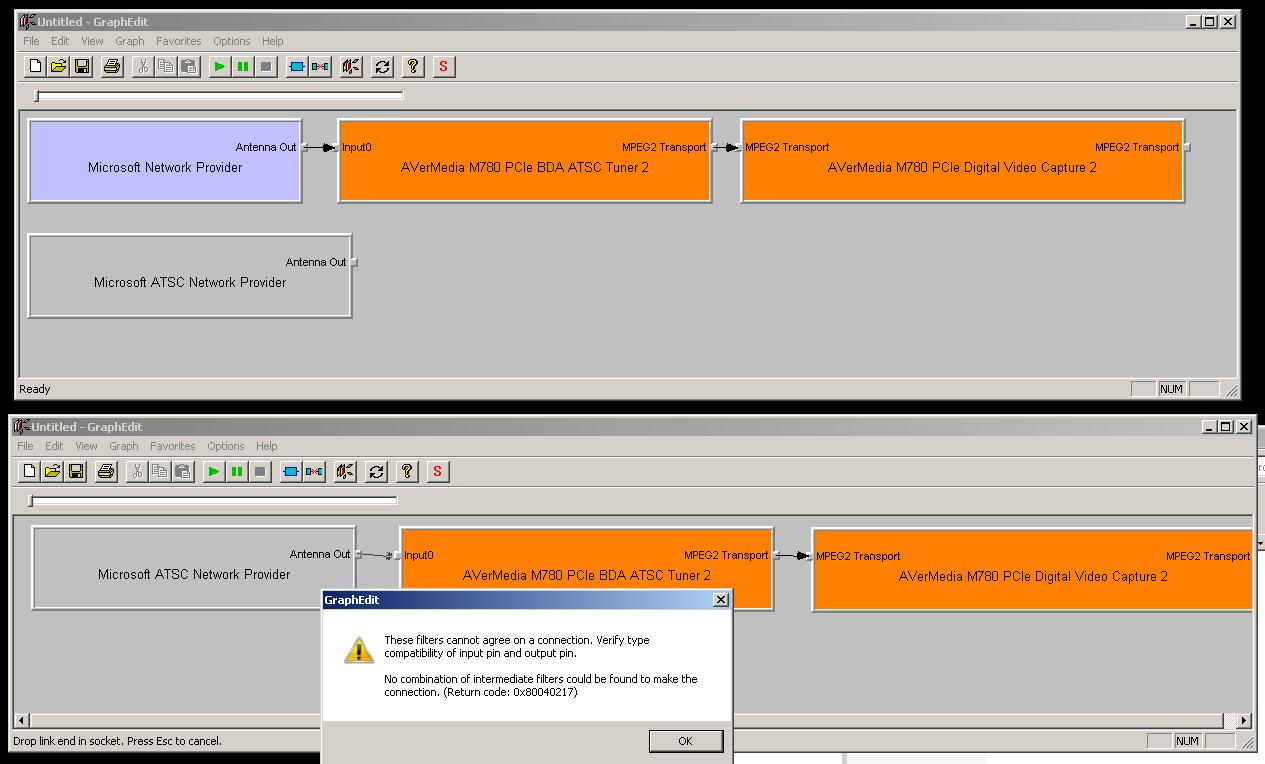Click seek slider thumb in upper GraphEdit window
The height and width of the screenshot is (764, 1265).
point(37,96)
